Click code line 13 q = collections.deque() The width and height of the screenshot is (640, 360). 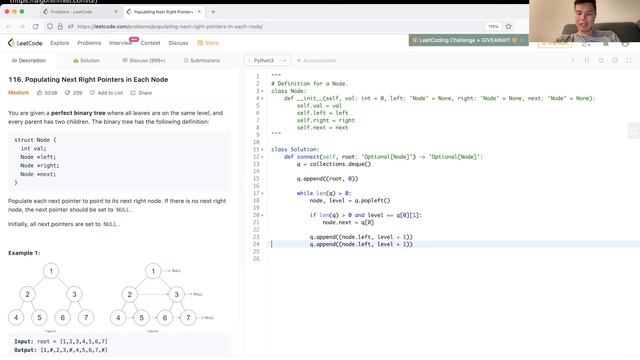(334, 164)
